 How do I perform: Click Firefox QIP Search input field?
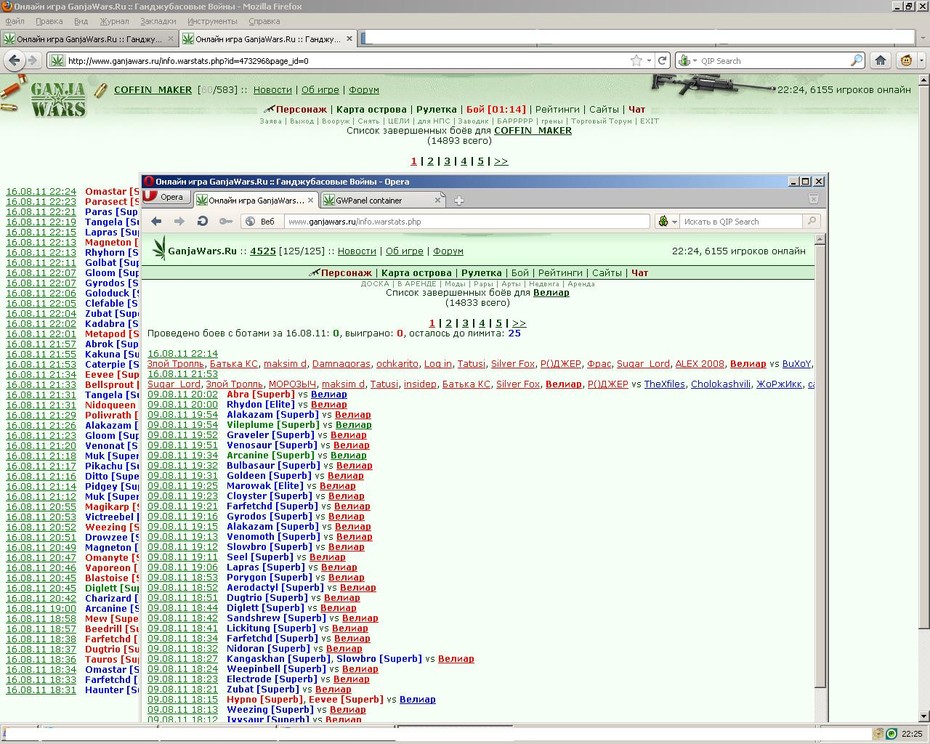tap(774, 61)
